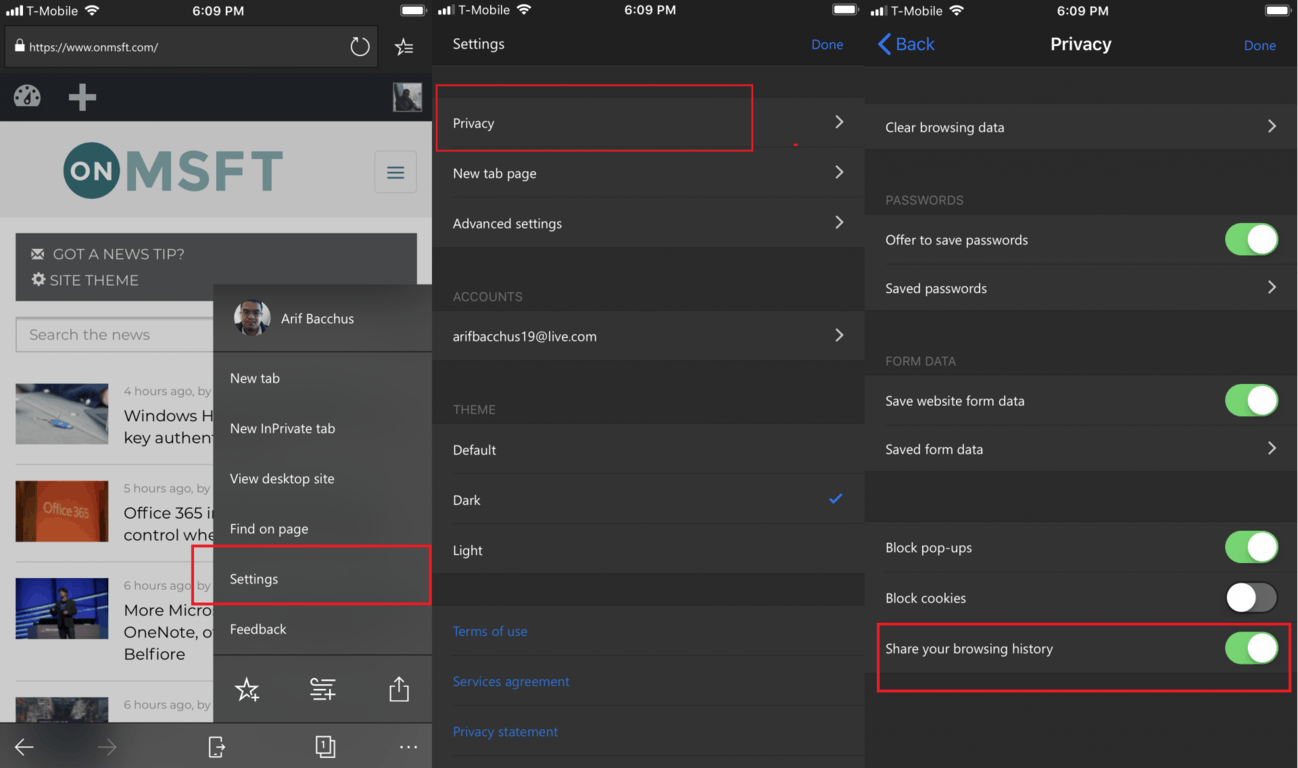Screen dimensions: 1298x768
Task: Open the reading list hub icon
Action: tap(323, 689)
